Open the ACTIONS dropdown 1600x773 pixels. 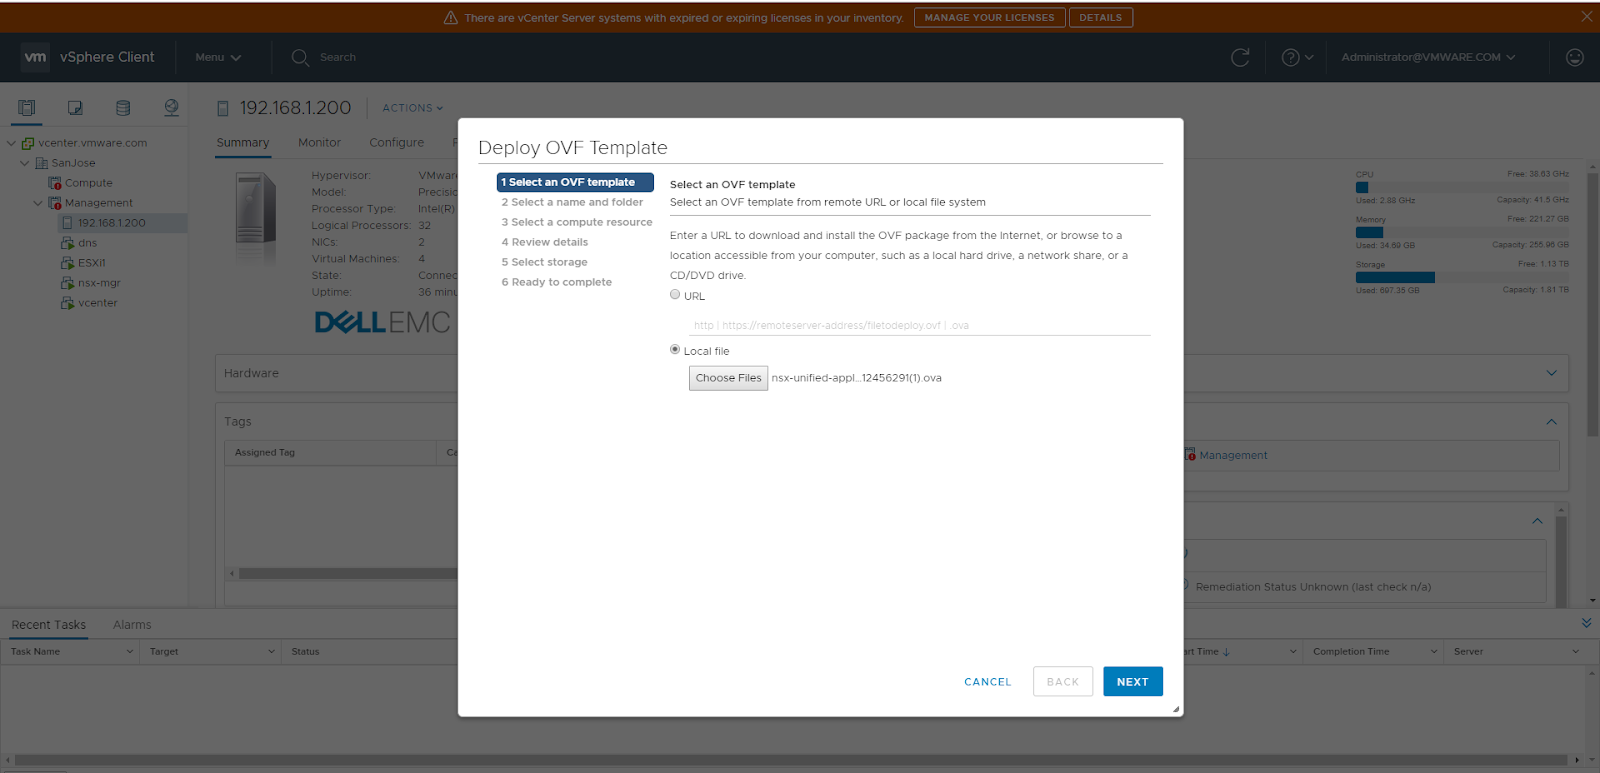coord(412,108)
